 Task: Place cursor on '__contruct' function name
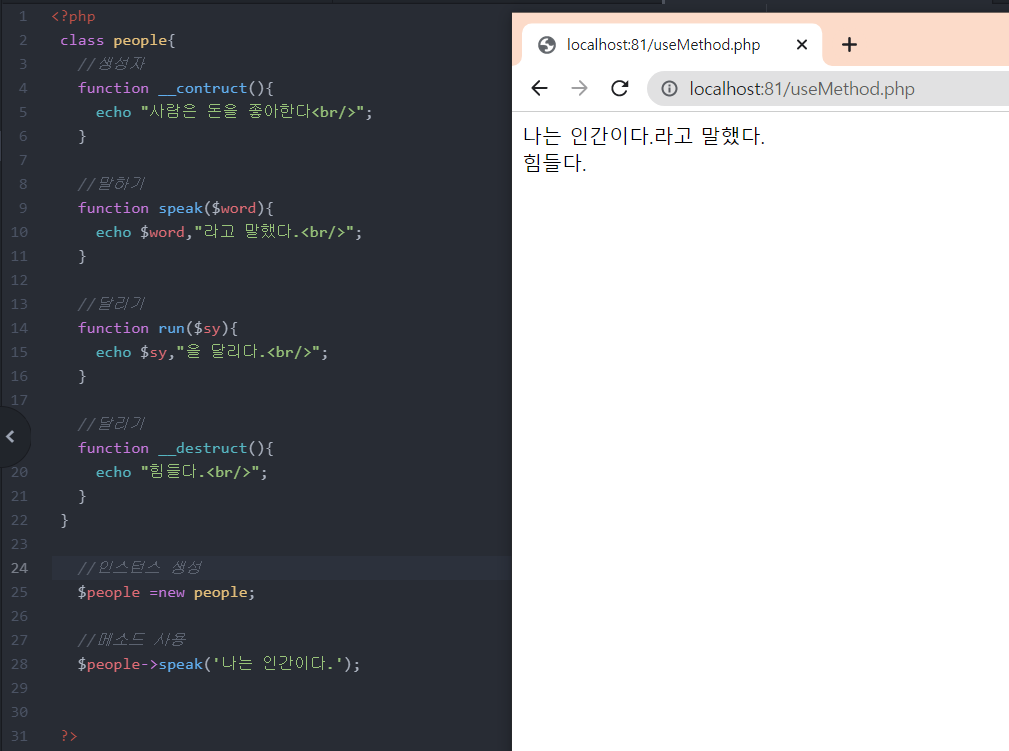pyautogui.click(x=203, y=88)
